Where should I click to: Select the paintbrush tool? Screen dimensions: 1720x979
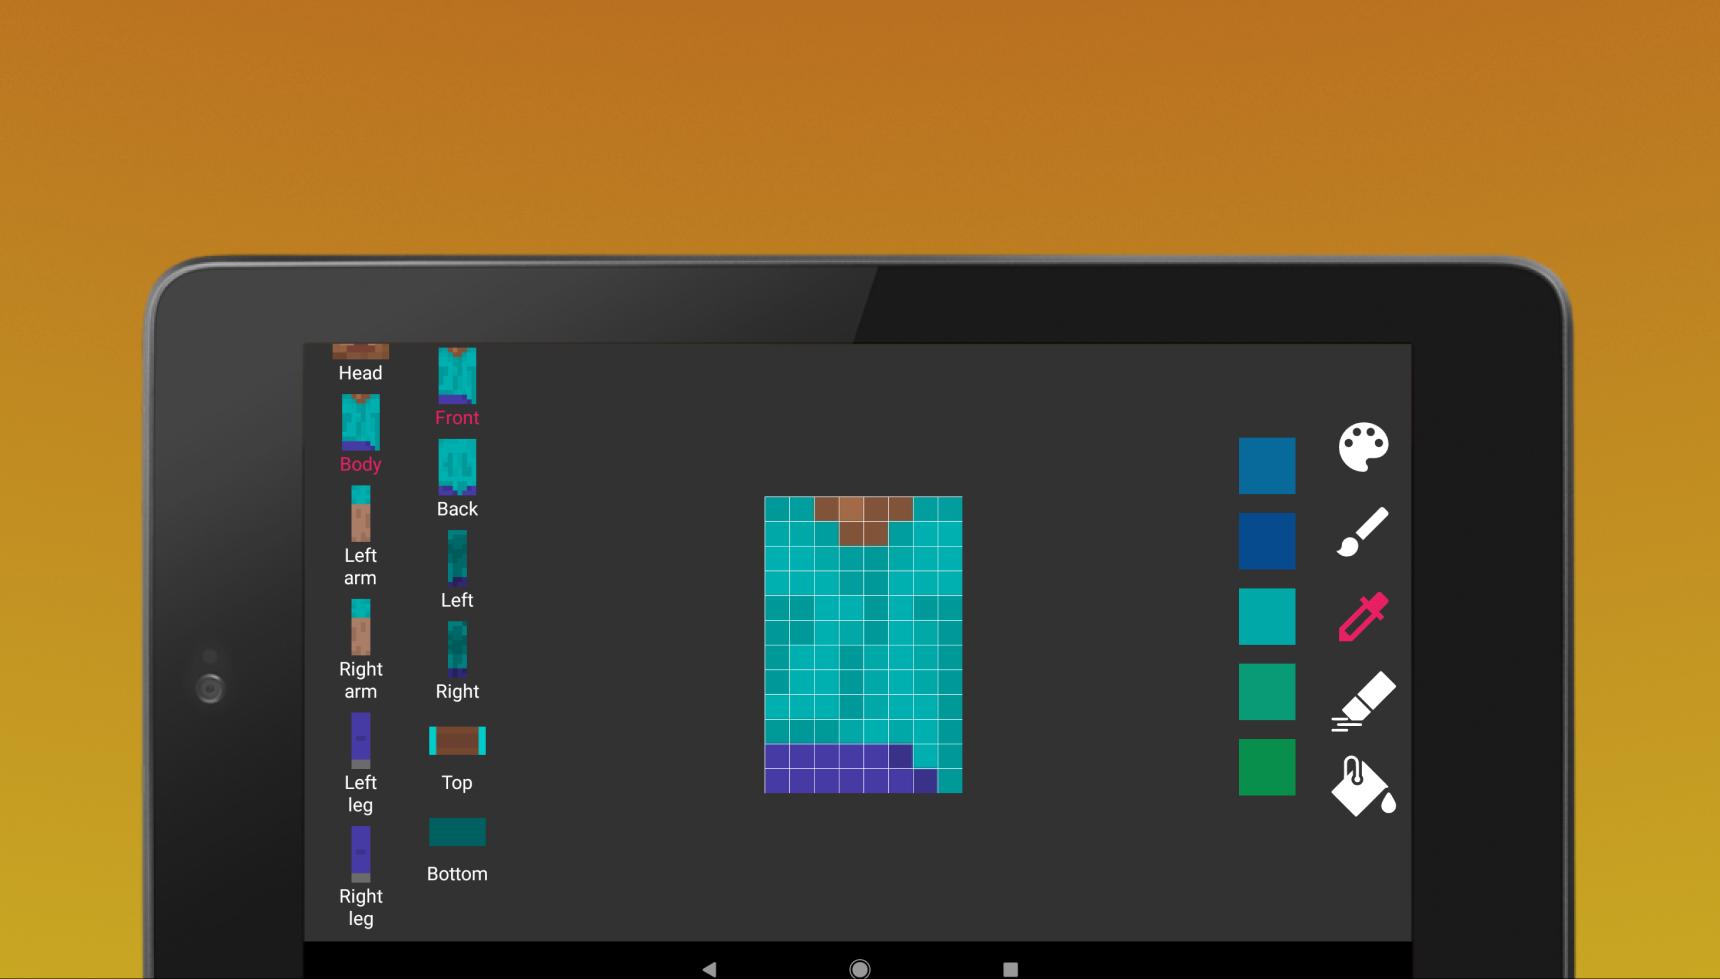point(1363,531)
